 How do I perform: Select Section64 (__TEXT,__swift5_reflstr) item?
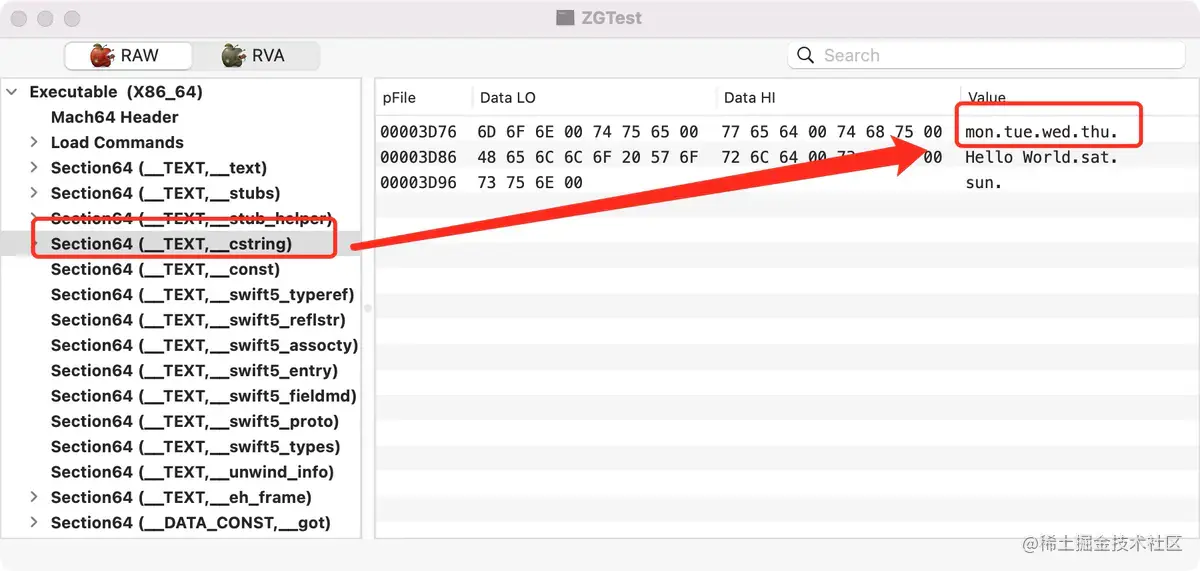point(198,320)
